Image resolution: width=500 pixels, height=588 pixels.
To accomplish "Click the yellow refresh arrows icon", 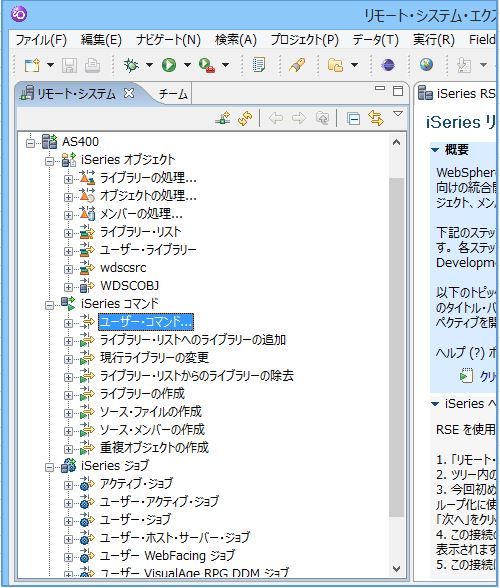I will point(245,118).
